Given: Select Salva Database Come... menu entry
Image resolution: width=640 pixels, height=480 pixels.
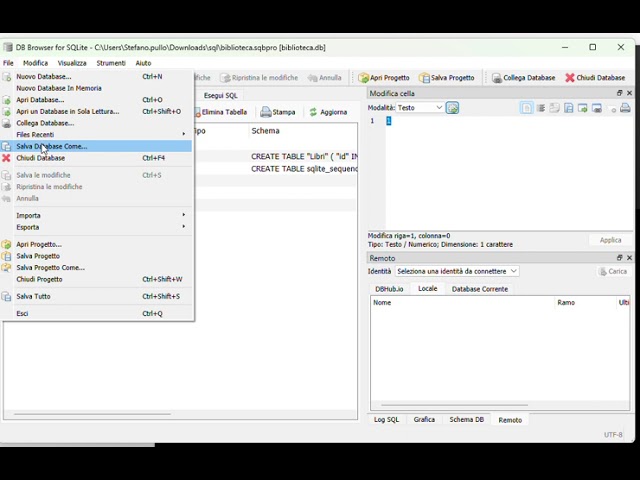Looking at the screenshot, I should click(x=96, y=146).
